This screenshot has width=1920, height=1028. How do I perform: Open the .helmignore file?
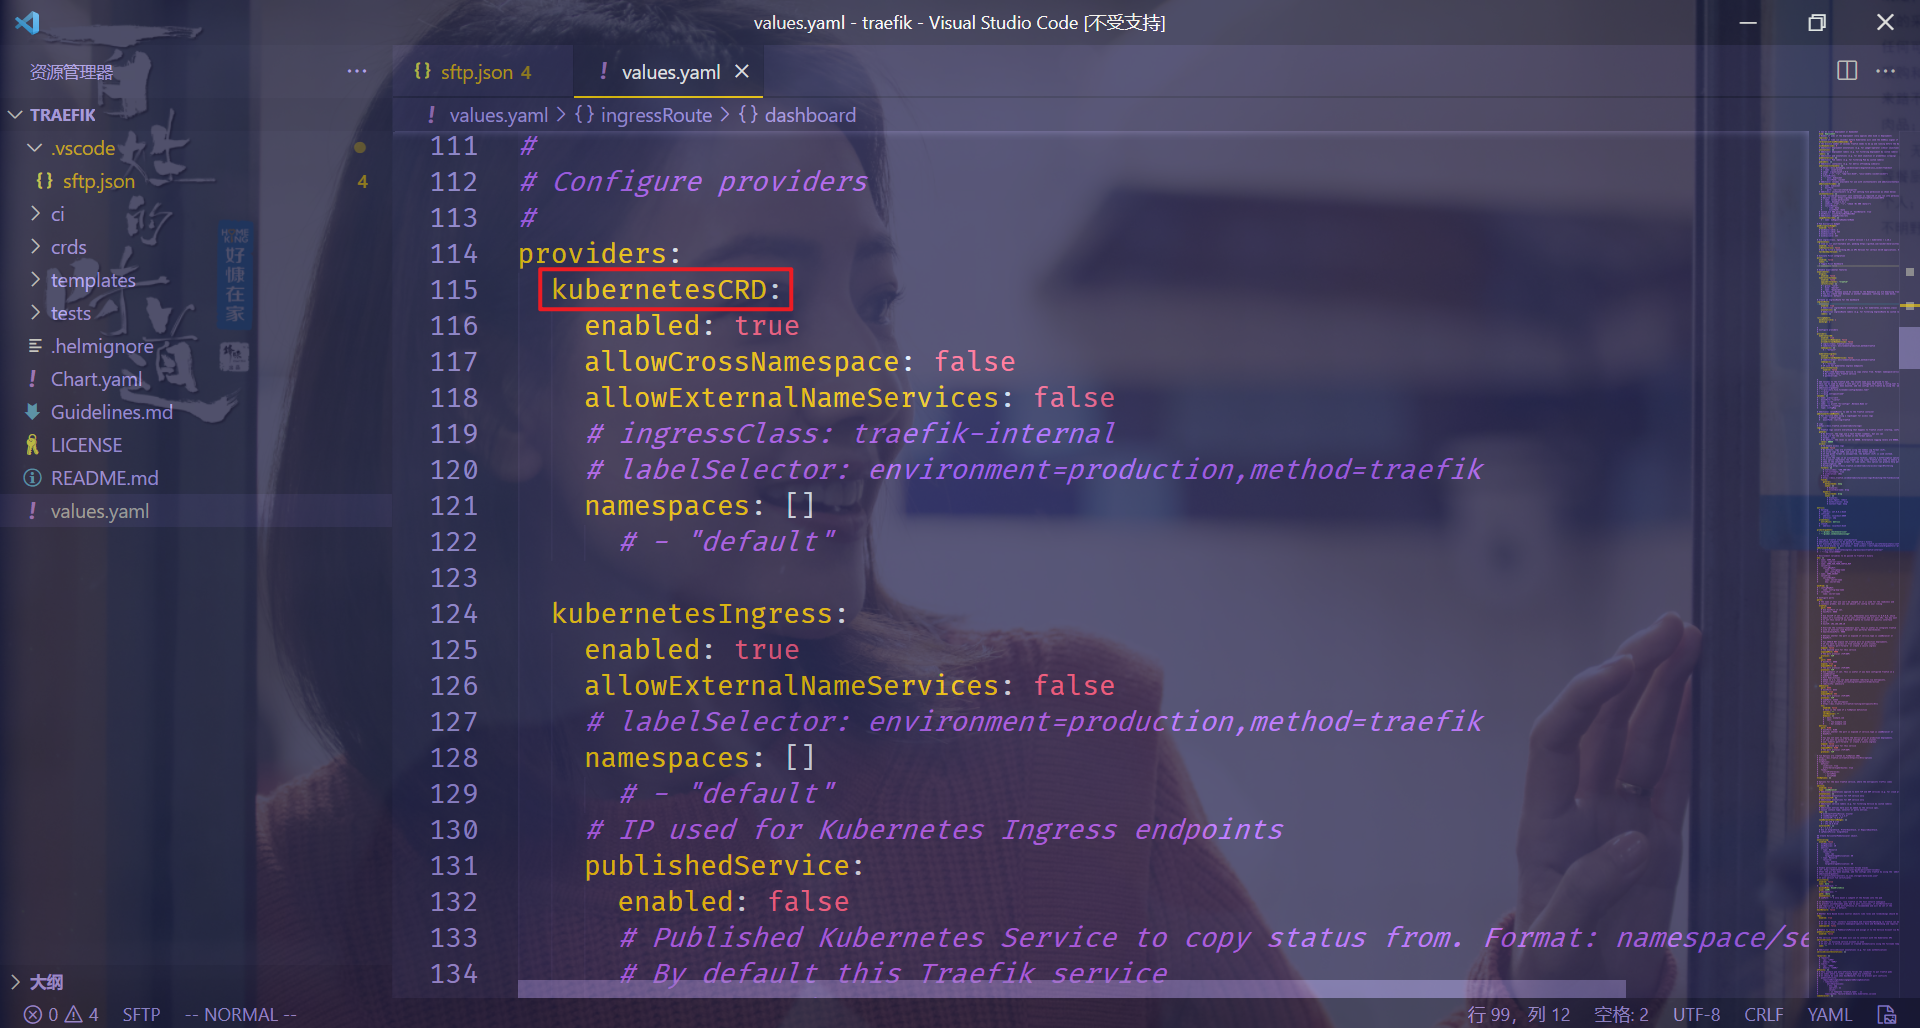(102, 346)
